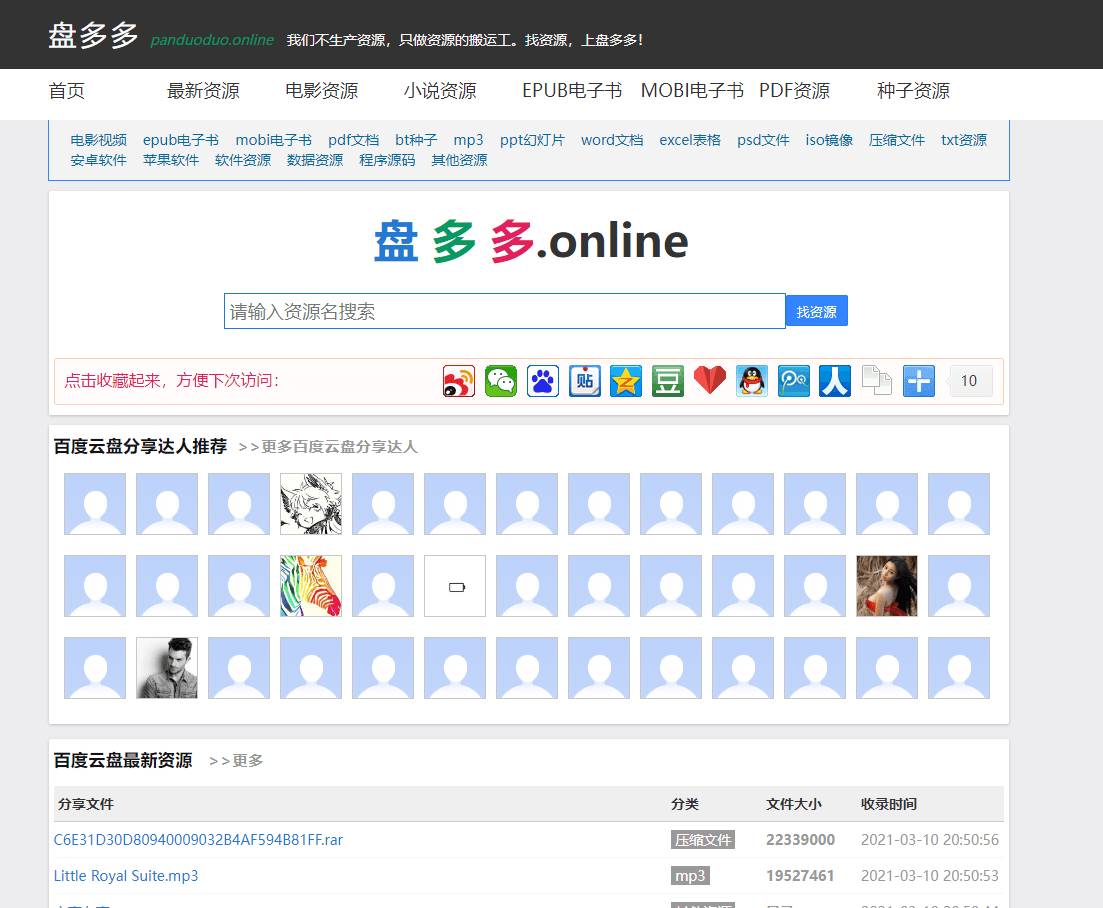Share the page to Douban
The width and height of the screenshot is (1103, 908).
(x=668, y=381)
